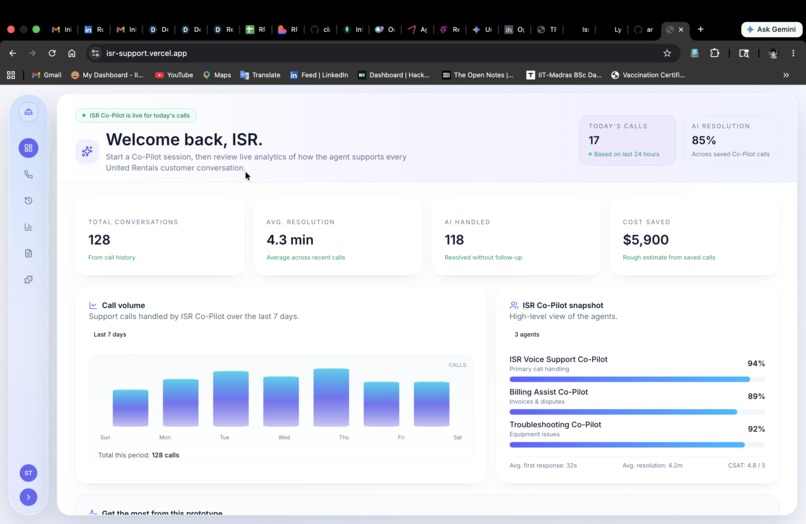Open a new browser tab
806x524 pixels.
pos(701,29)
